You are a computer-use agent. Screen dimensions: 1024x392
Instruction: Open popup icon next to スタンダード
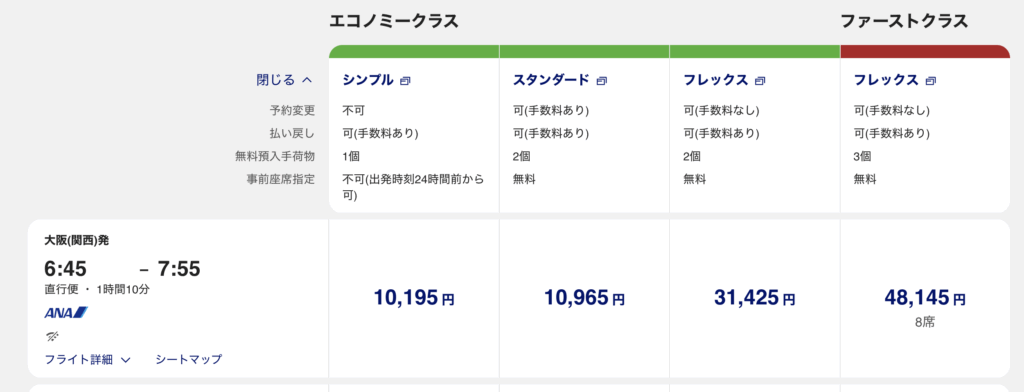pyautogui.click(x=601, y=81)
